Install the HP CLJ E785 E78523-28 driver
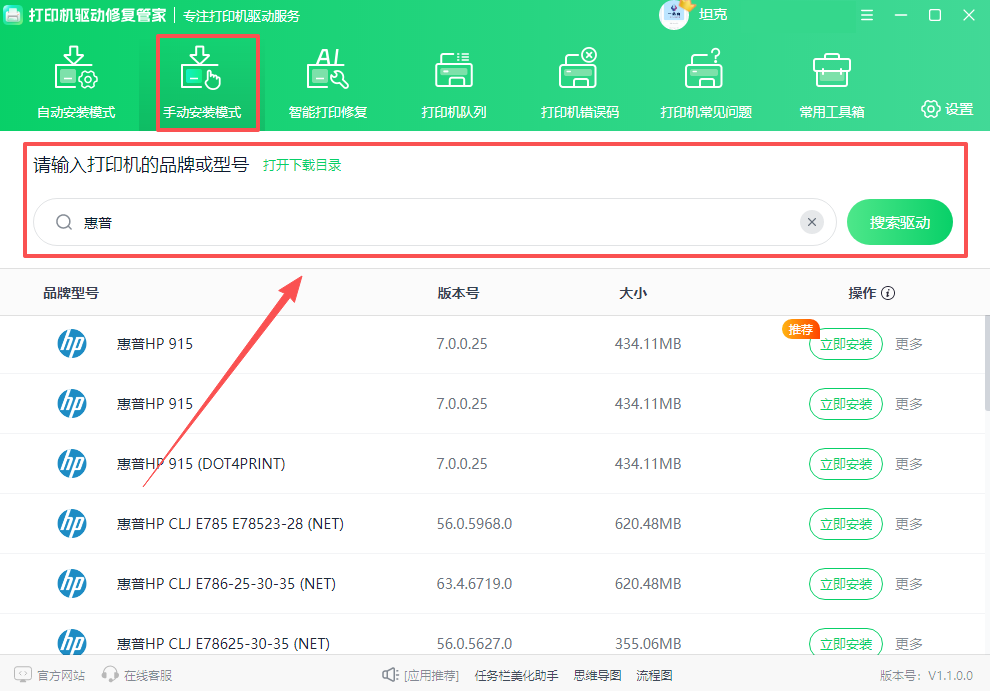The width and height of the screenshot is (990, 691). (x=845, y=524)
